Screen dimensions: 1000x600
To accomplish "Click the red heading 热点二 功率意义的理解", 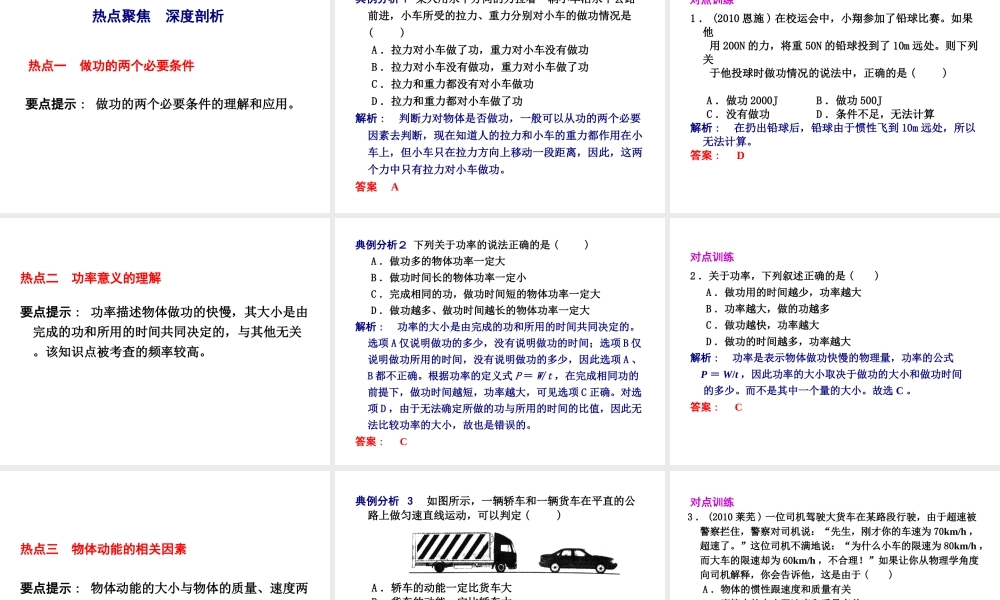I will click(x=91, y=278).
